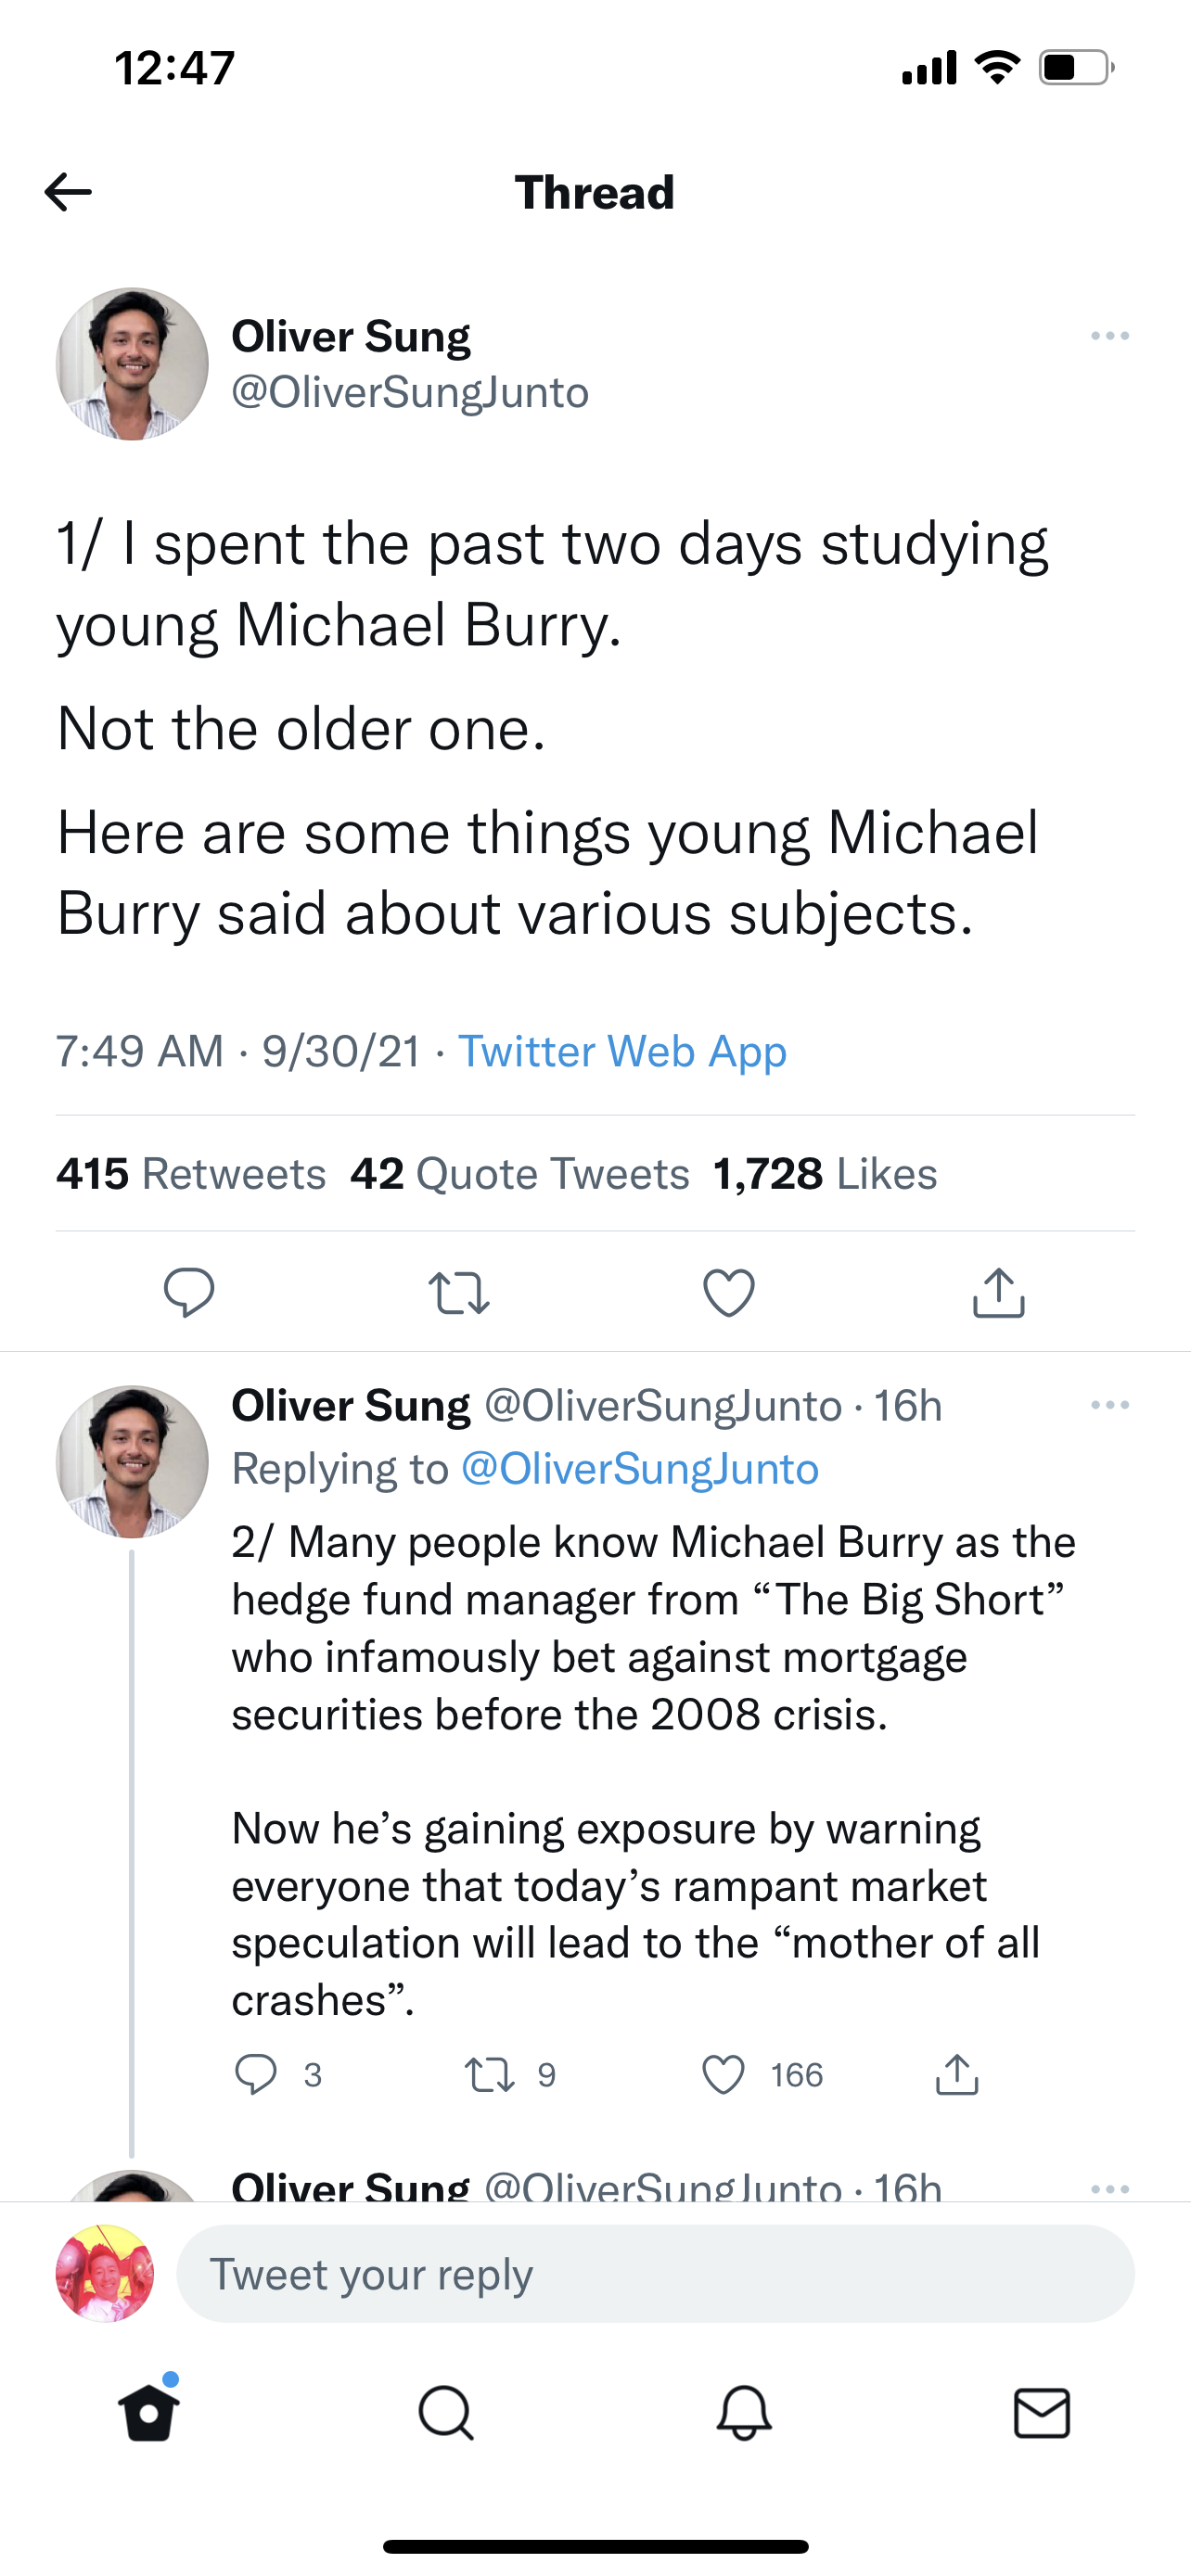Retweet the second tweet with 9 retweets
The width and height of the screenshot is (1191, 2576).
(x=490, y=2075)
